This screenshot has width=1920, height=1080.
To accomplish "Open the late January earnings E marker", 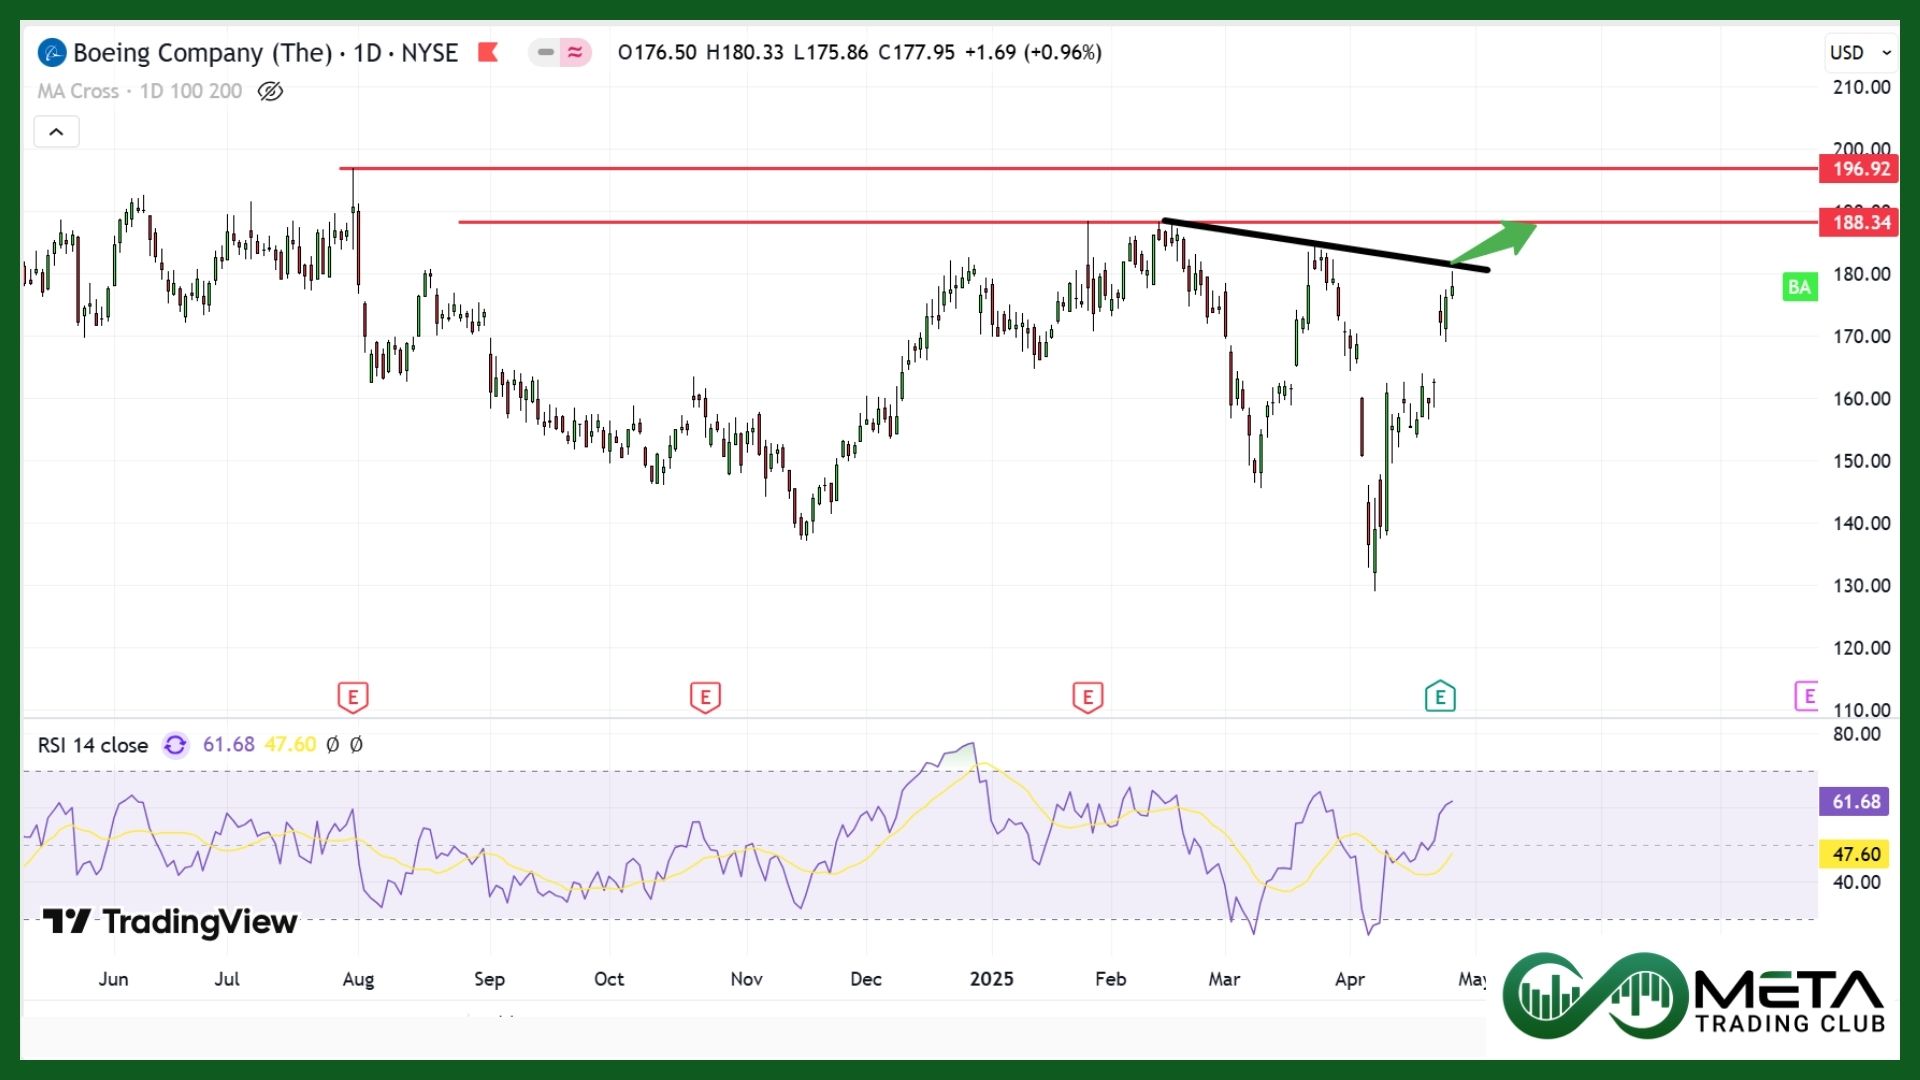I will 1088,697.
